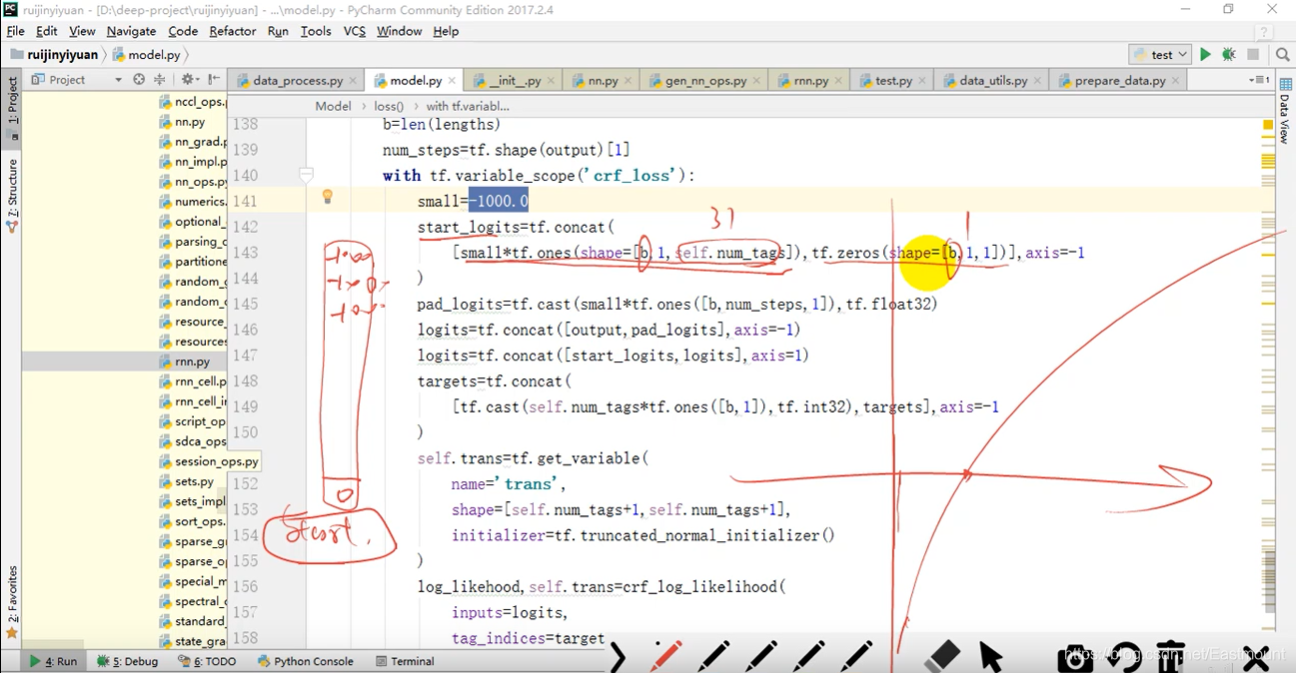This screenshot has width=1296, height=673.
Task: Click the gray stop process button
Action: [1253, 55]
